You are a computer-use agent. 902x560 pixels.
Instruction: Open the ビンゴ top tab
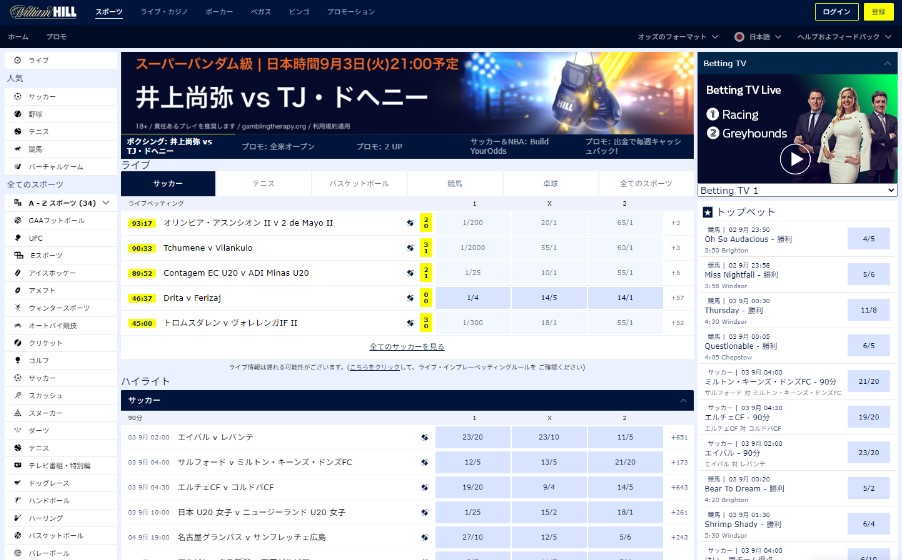point(299,12)
